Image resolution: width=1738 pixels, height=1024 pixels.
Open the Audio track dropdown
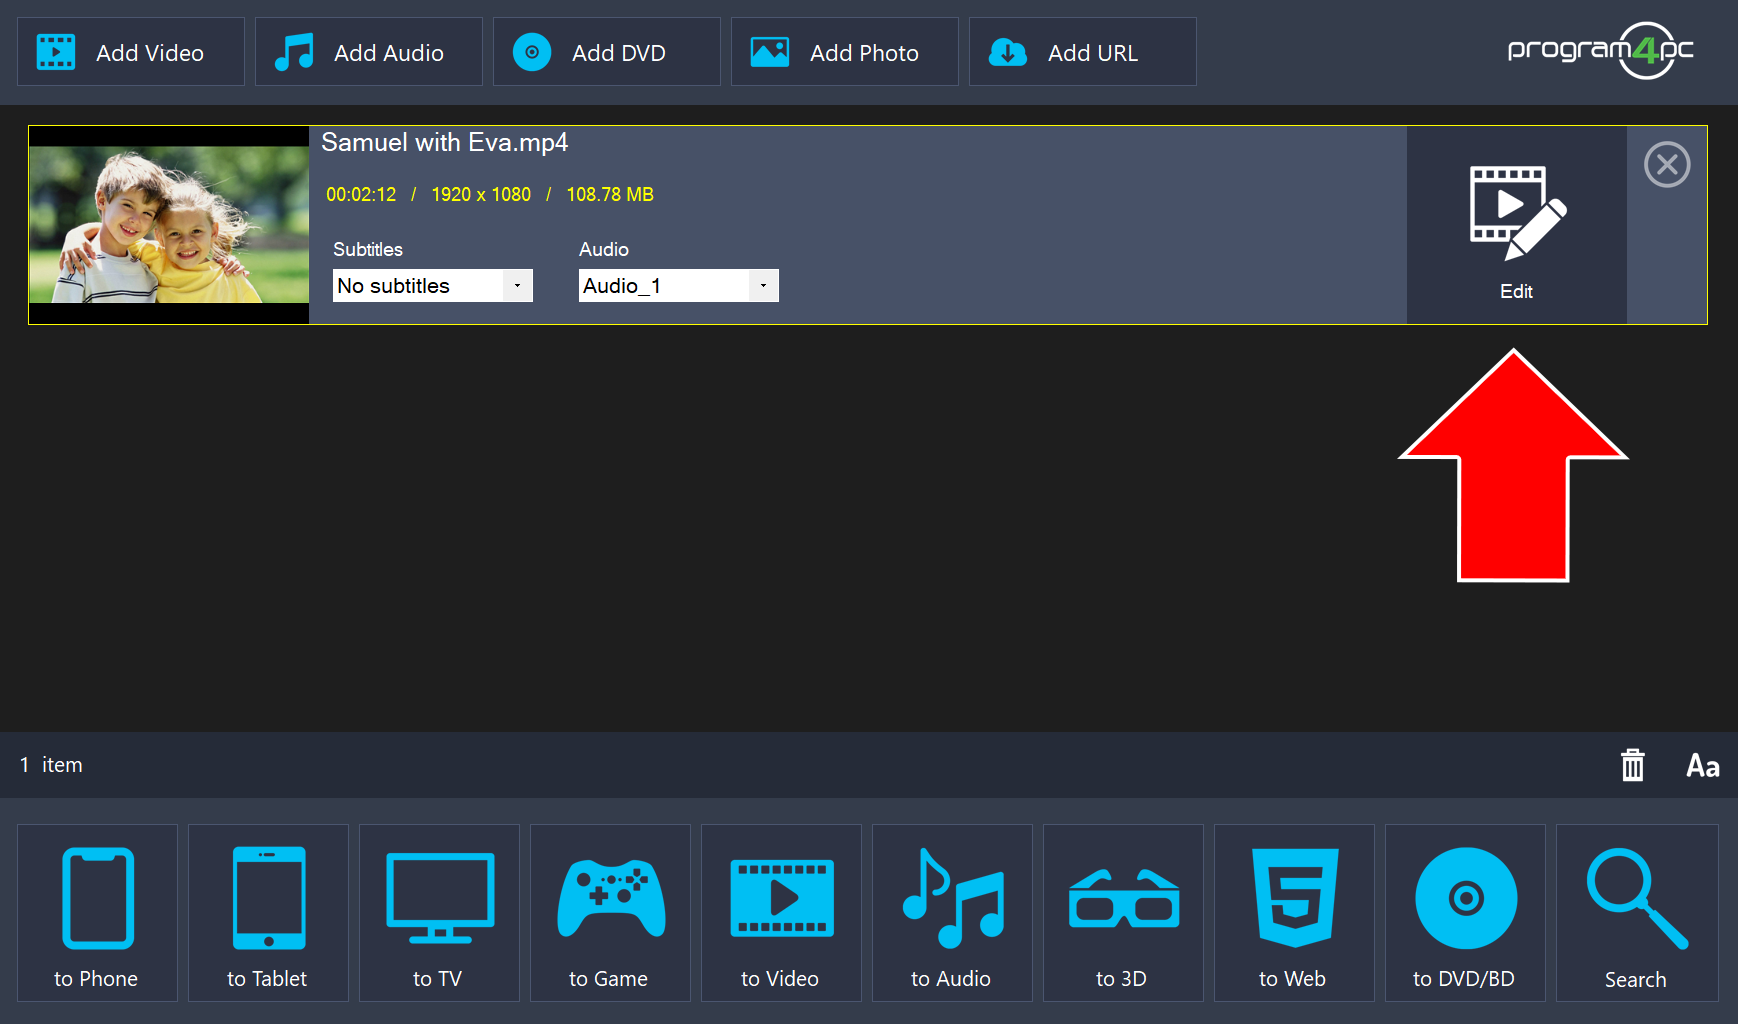pyautogui.click(x=679, y=286)
